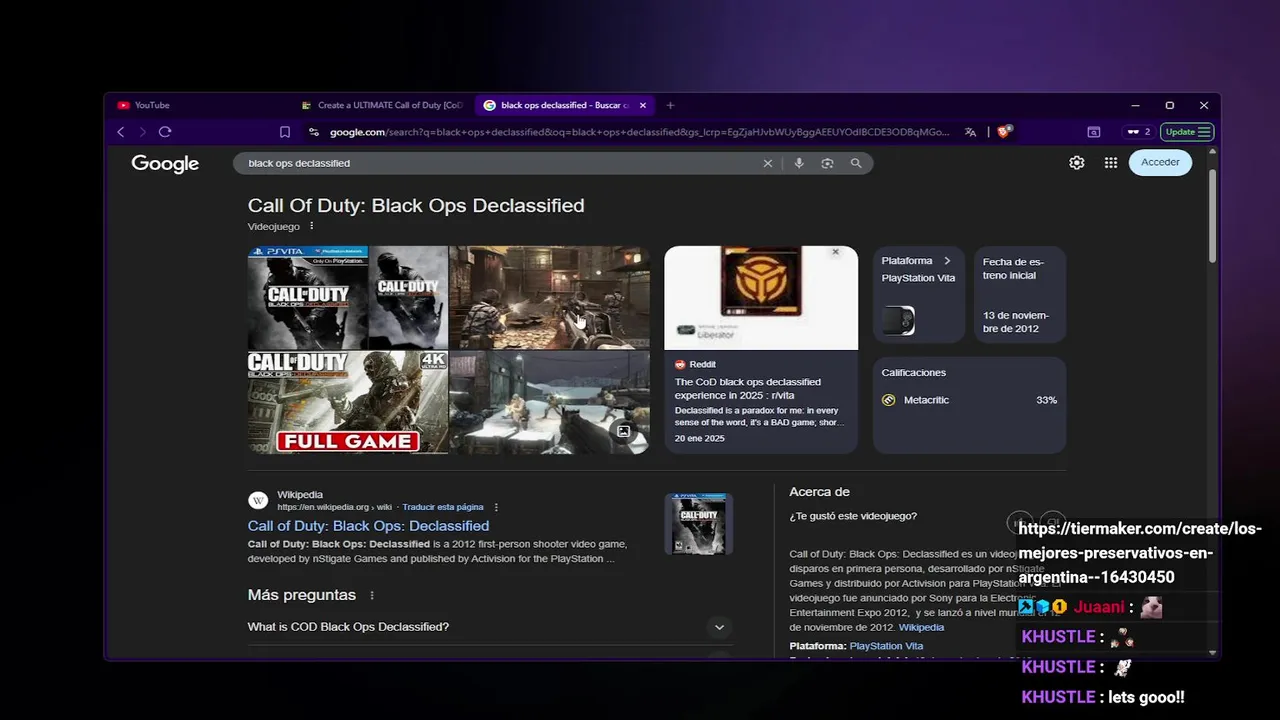The width and height of the screenshot is (1280, 720).
Task: Follow the Wikipedia link in Acerca de text
Action: (921, 628)
